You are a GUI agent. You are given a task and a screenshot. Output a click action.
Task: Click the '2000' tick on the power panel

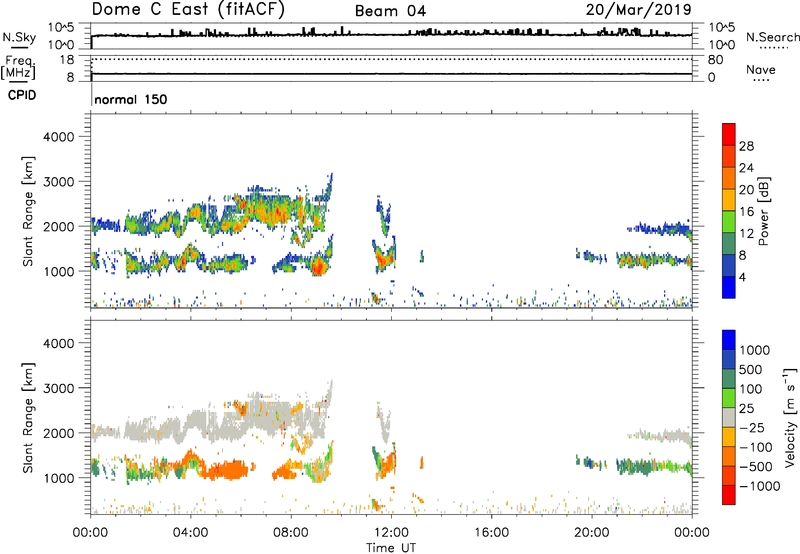pyautogui.click(x=59, y=226)
